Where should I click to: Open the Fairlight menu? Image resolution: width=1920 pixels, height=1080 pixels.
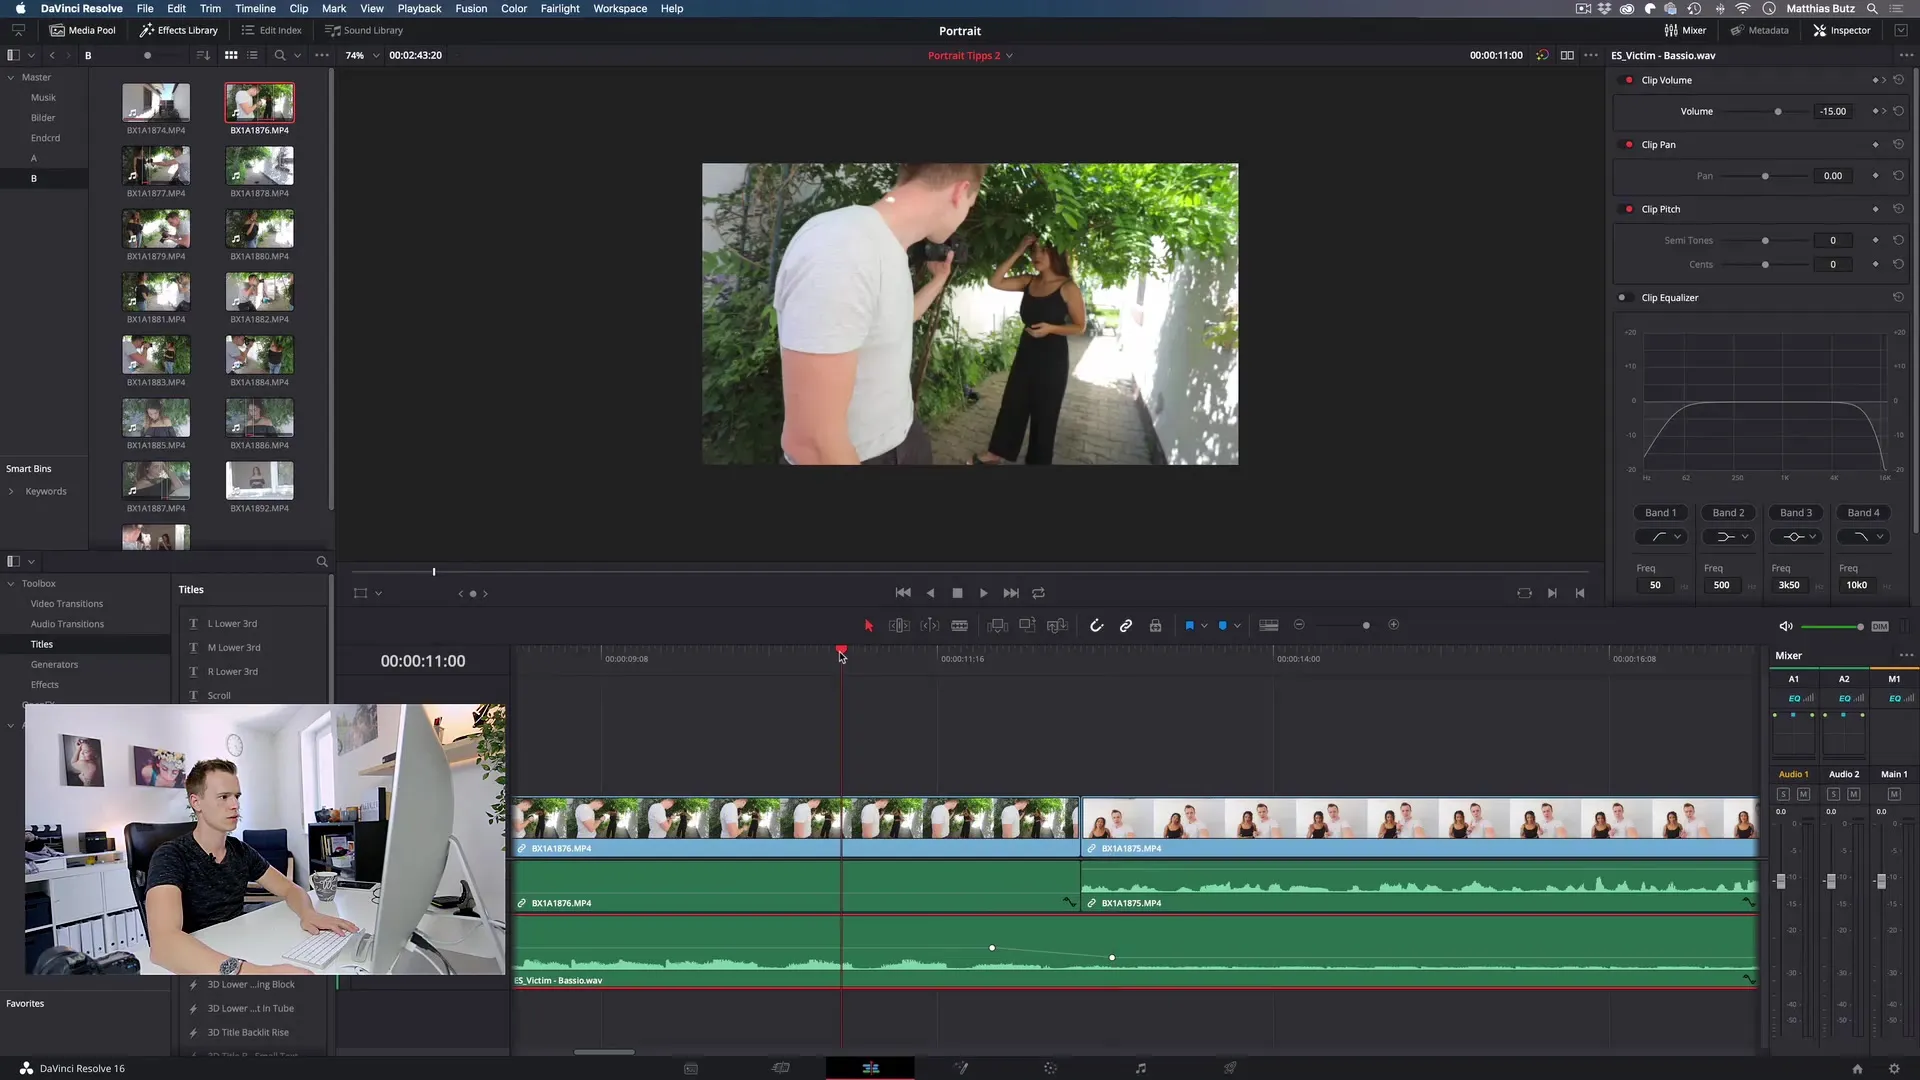click(560, 9)
